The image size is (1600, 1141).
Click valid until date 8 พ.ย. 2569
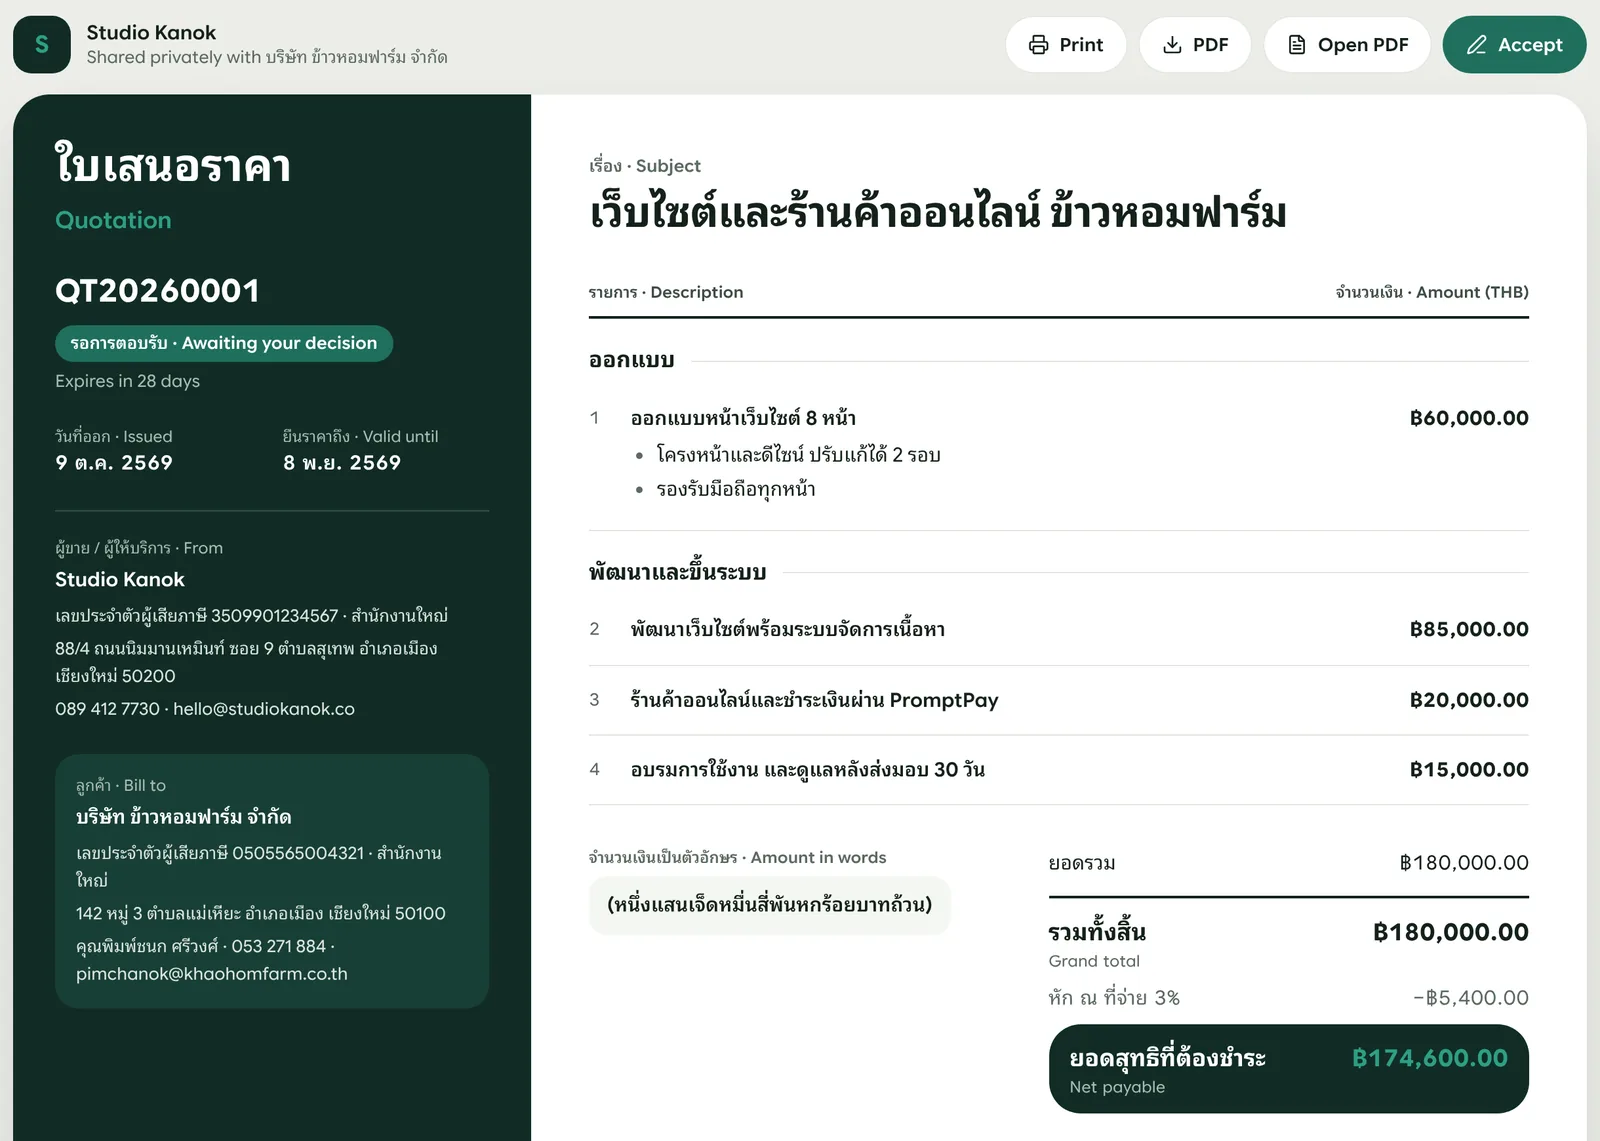(342, 463)
